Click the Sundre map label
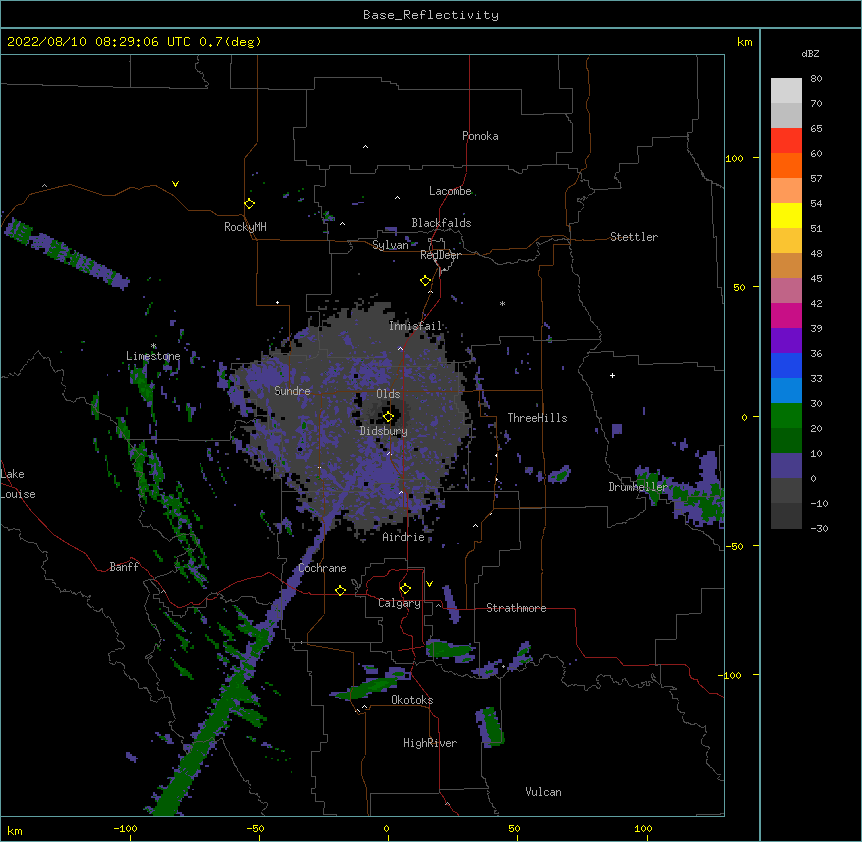 tap(292, 391)
